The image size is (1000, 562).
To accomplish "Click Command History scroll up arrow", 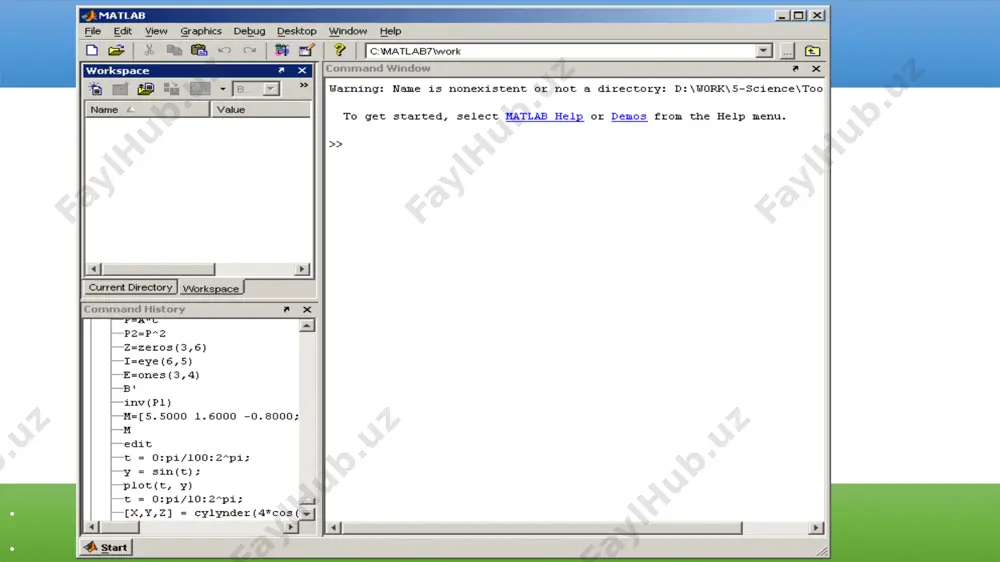I will pos(307,326).
